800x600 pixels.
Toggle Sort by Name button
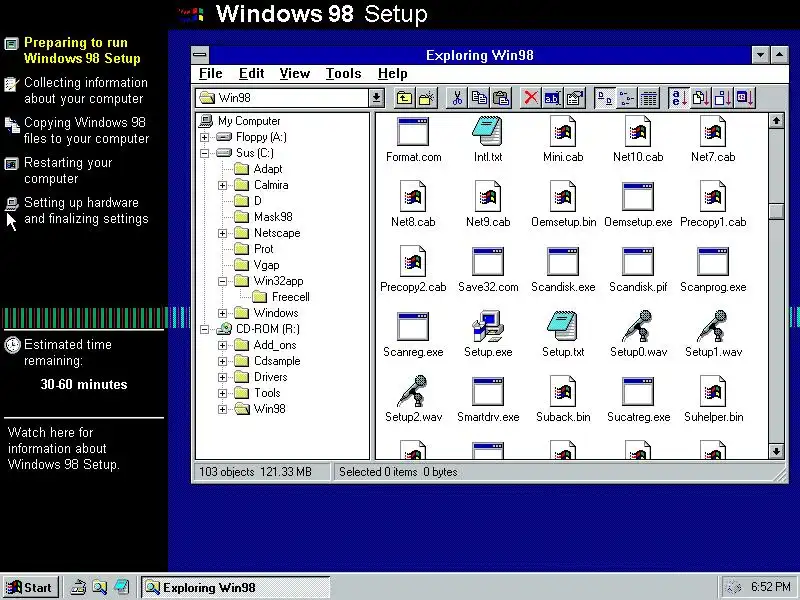[679, 97]
